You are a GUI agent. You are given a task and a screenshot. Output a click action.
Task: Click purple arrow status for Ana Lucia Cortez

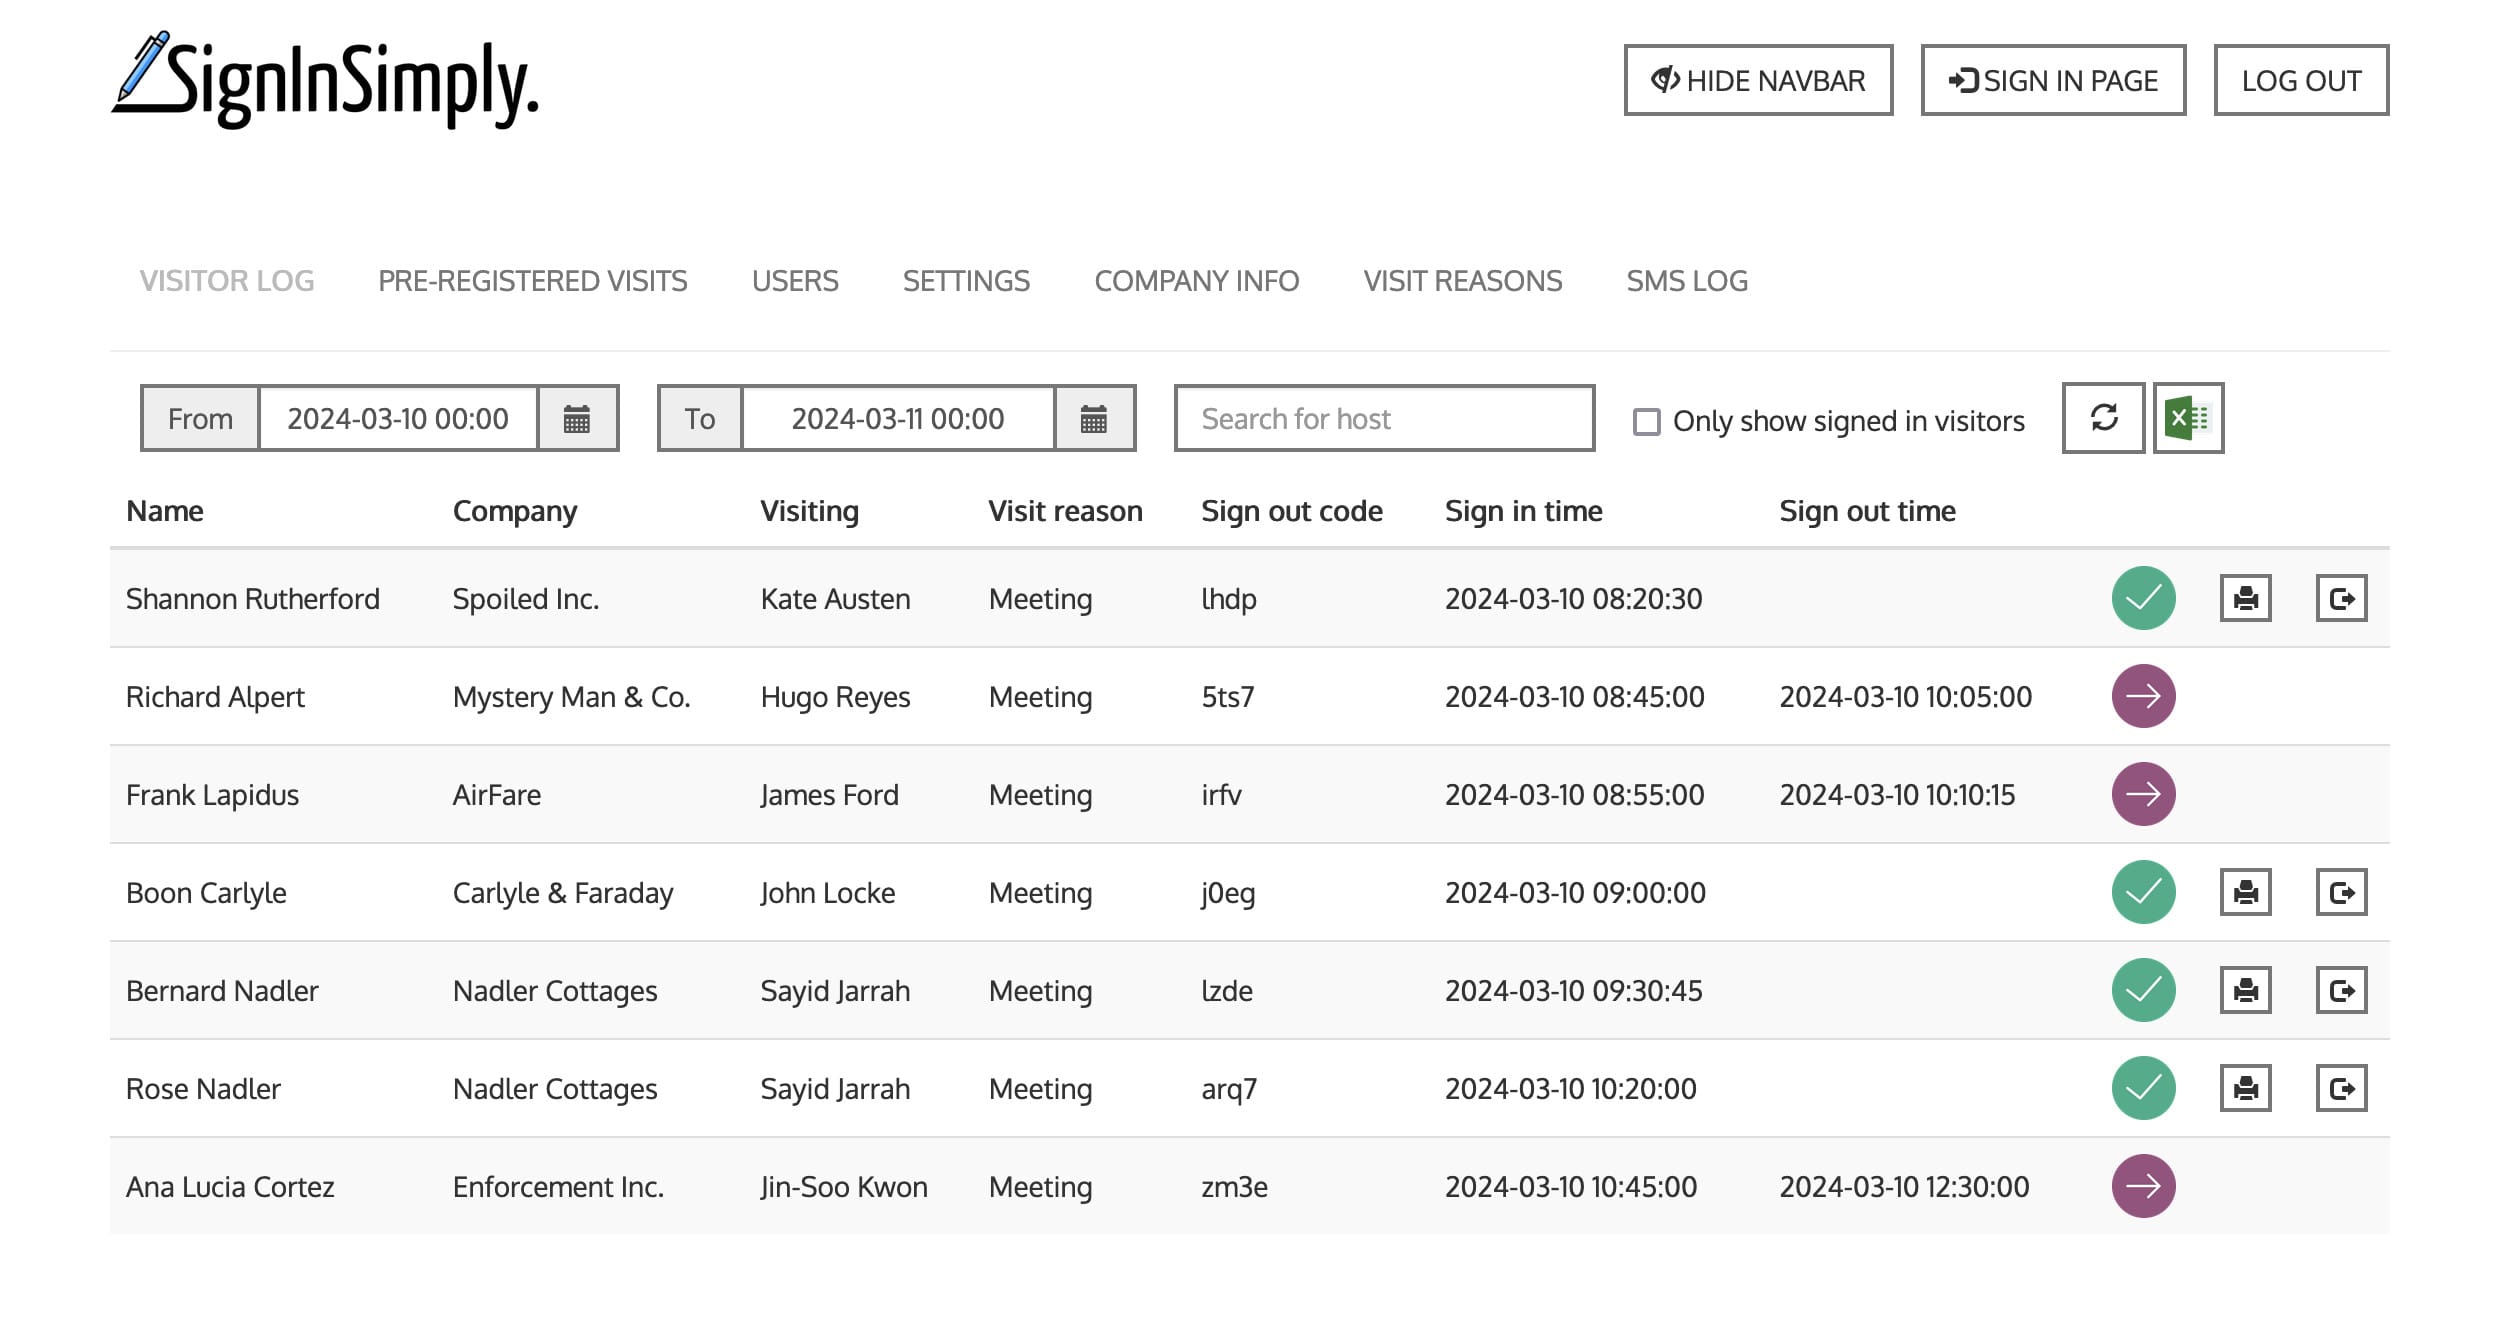[2143, 1186]
